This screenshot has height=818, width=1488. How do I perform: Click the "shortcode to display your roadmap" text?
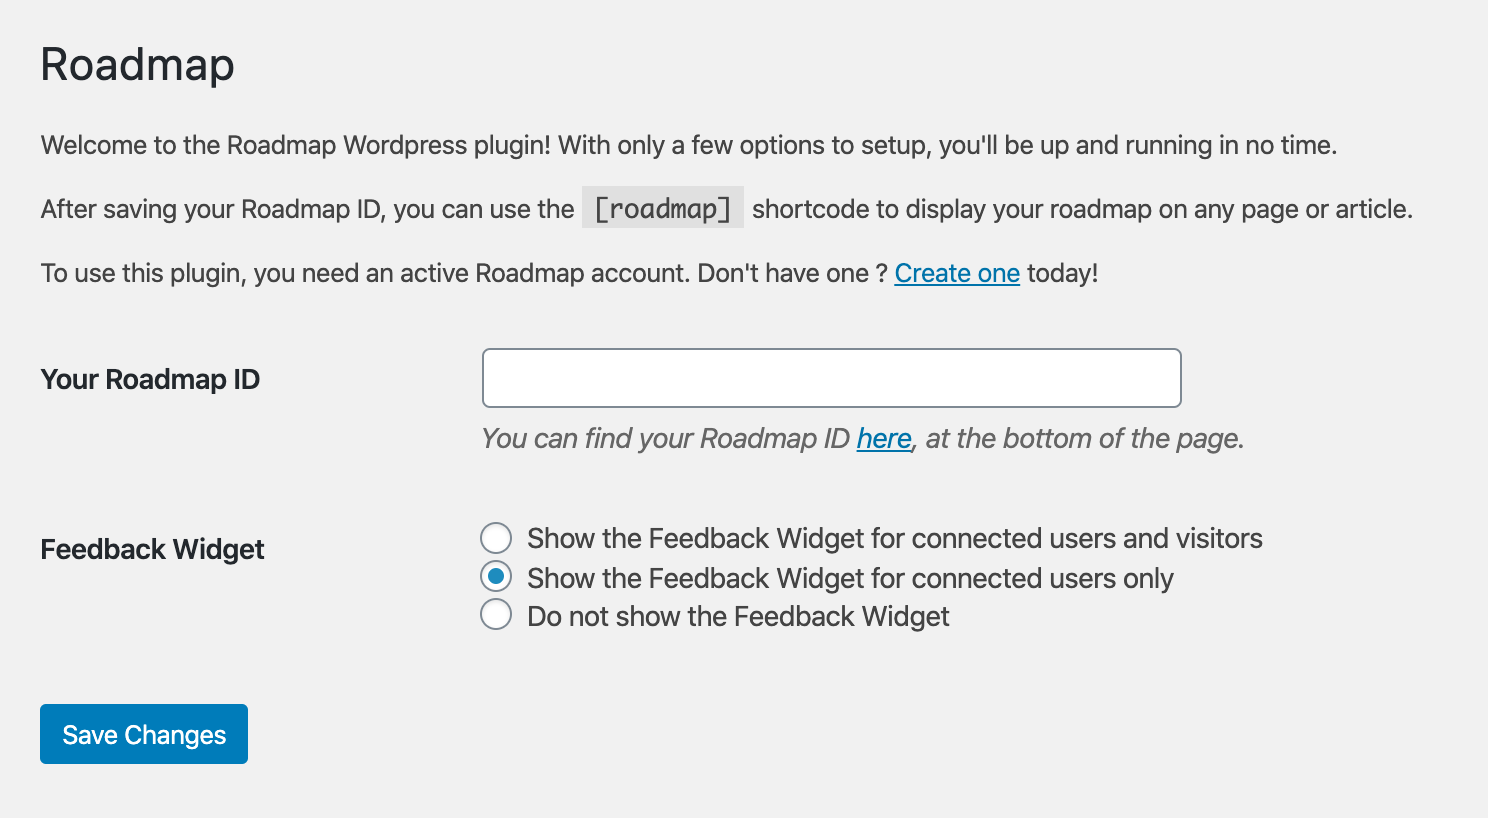coord(1082,209)
